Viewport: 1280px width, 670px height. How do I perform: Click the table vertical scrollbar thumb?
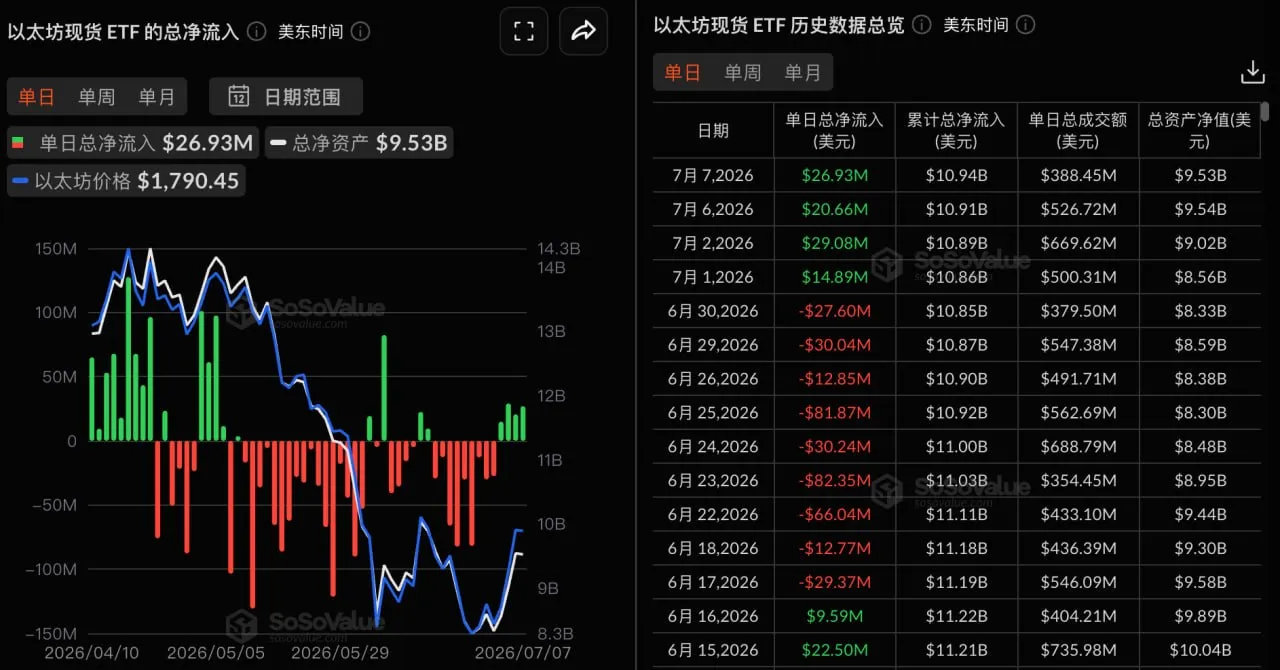(x=1265, y=111)
